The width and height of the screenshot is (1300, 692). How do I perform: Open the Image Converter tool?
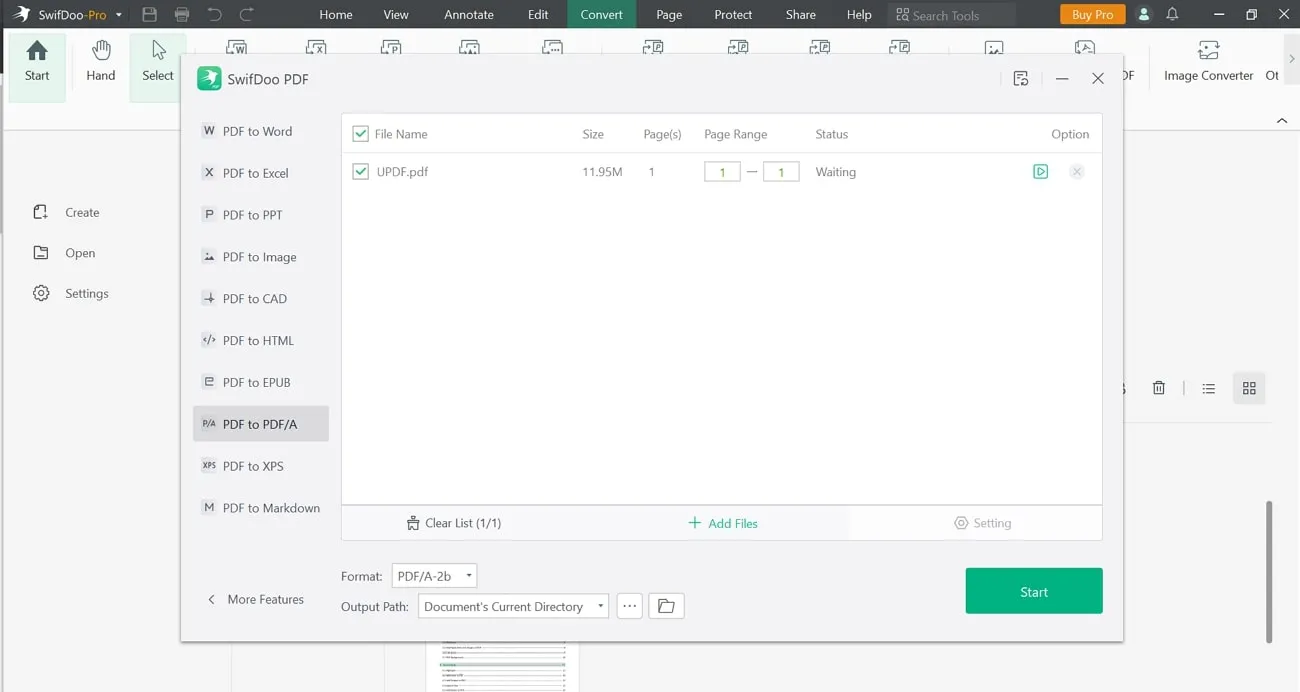tap(1208, 62)
